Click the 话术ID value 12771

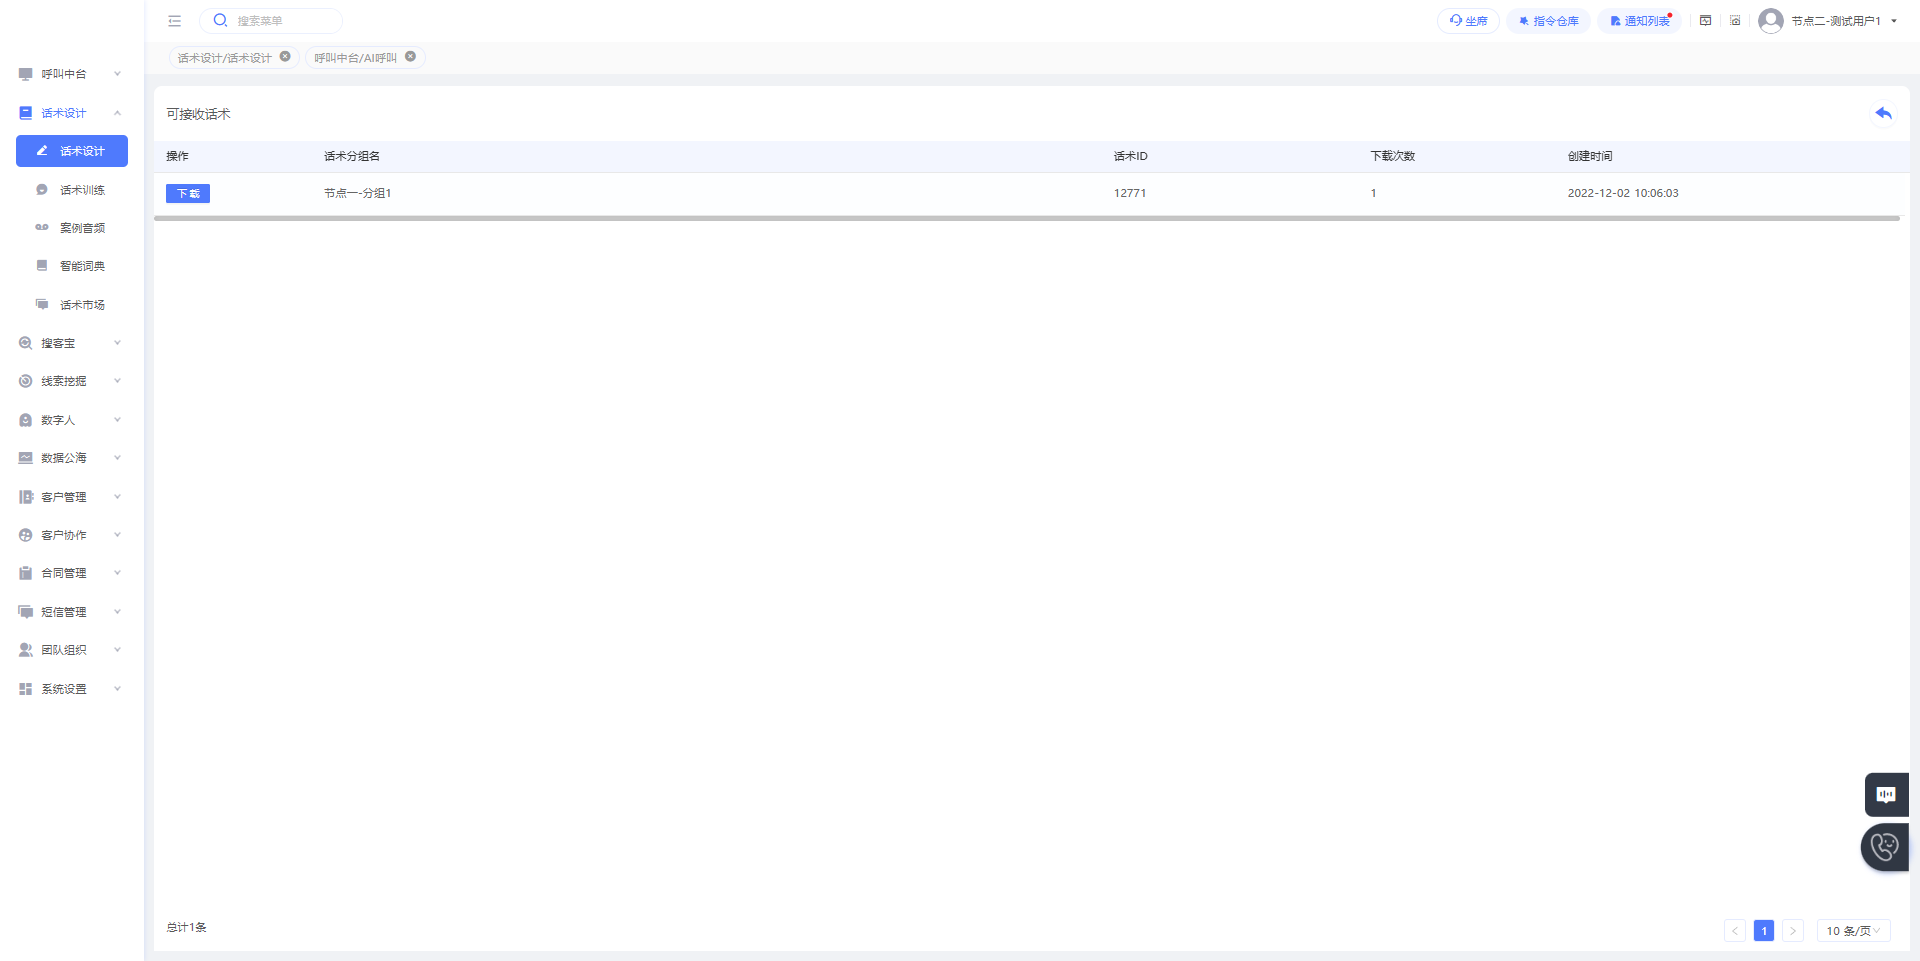click(1130, 194)
